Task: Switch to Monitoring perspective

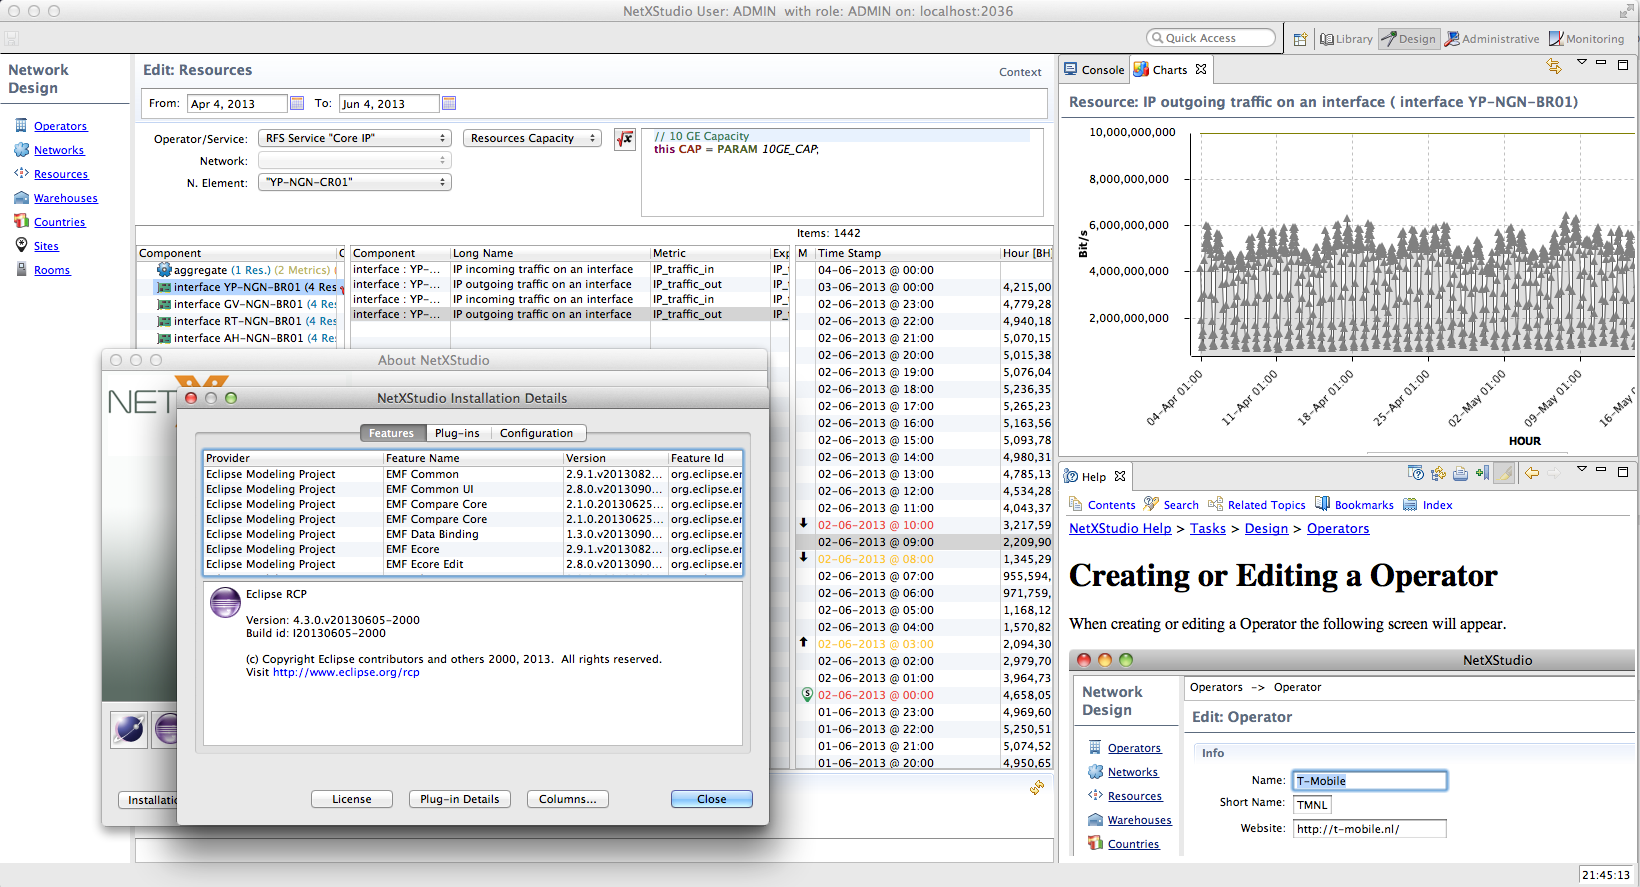Action: pos(1587,39)
